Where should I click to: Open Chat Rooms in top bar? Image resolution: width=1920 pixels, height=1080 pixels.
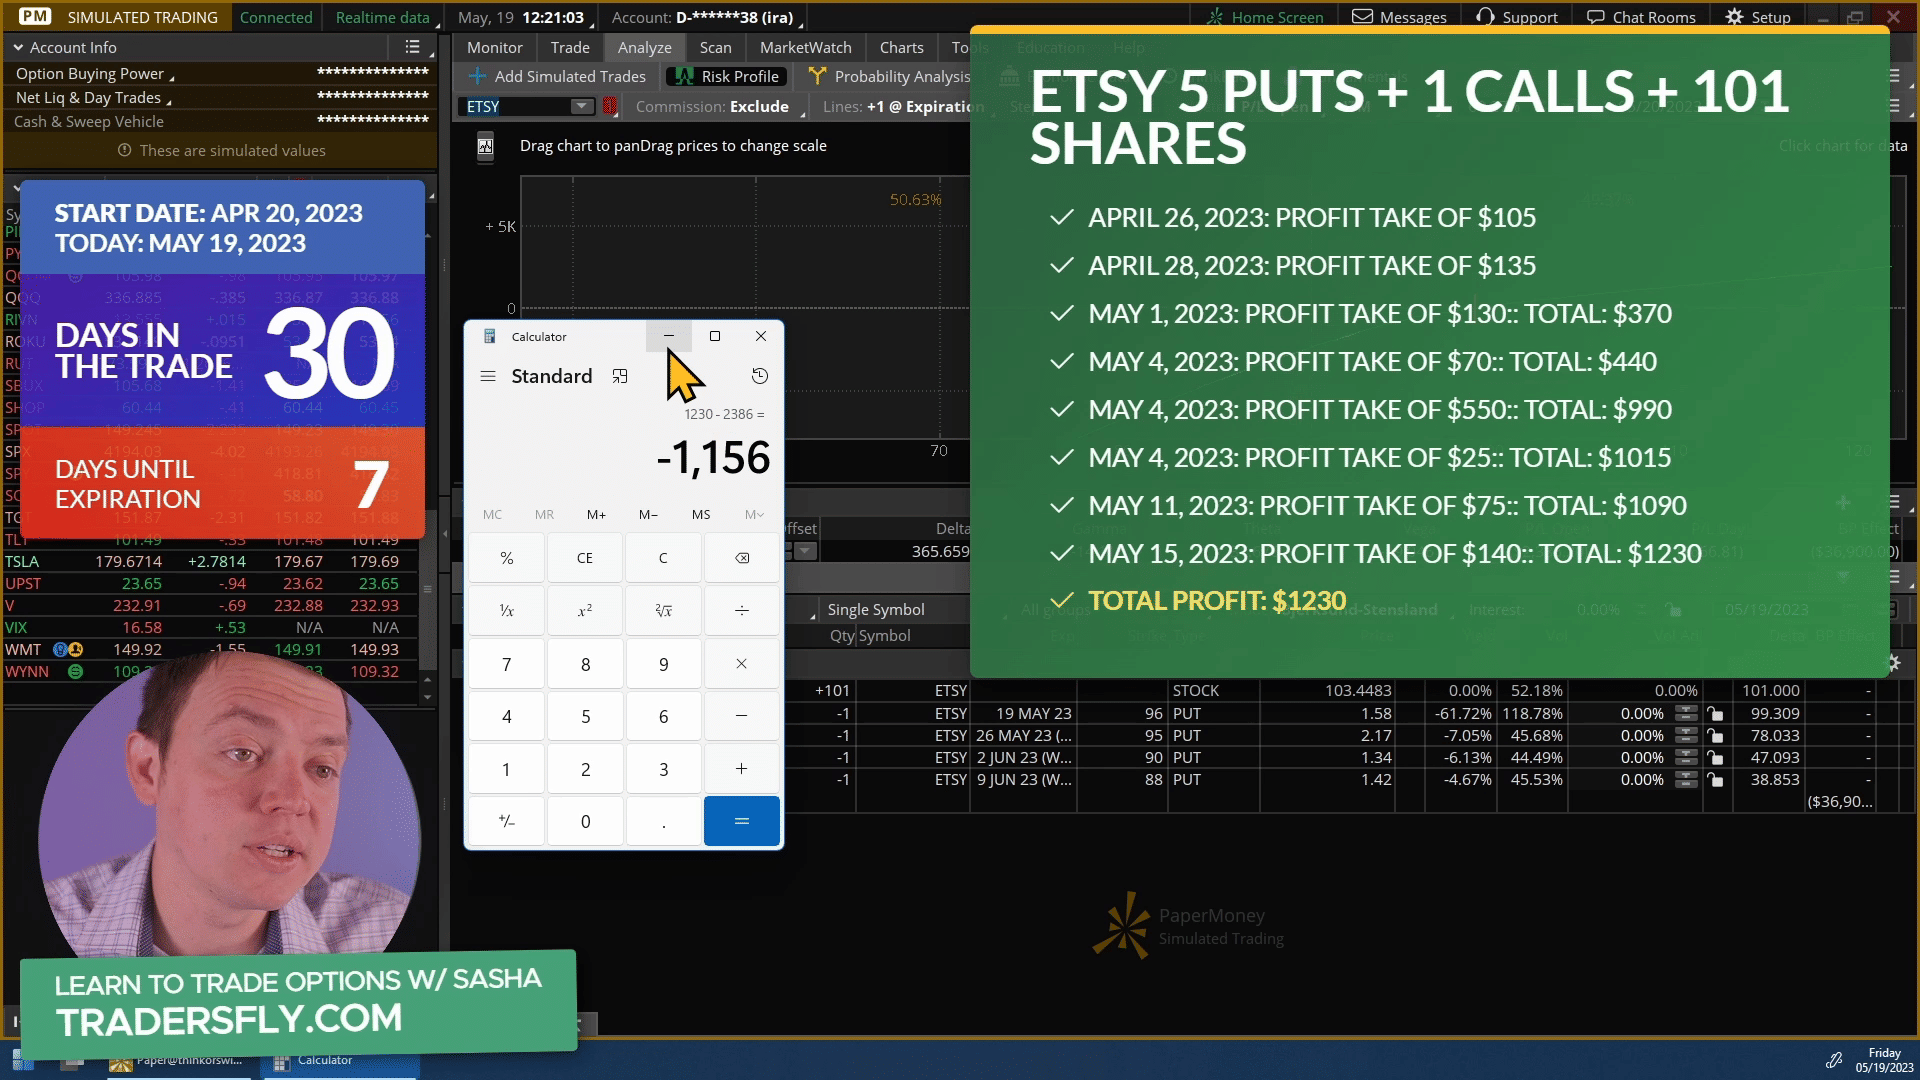click(1641, 17)
